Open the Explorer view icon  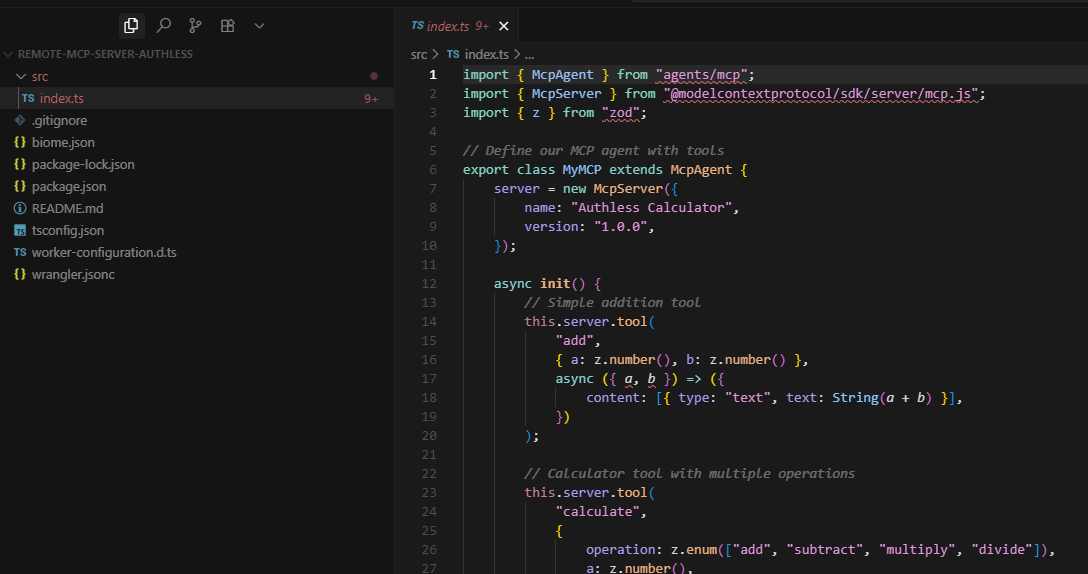click(131, 26)
